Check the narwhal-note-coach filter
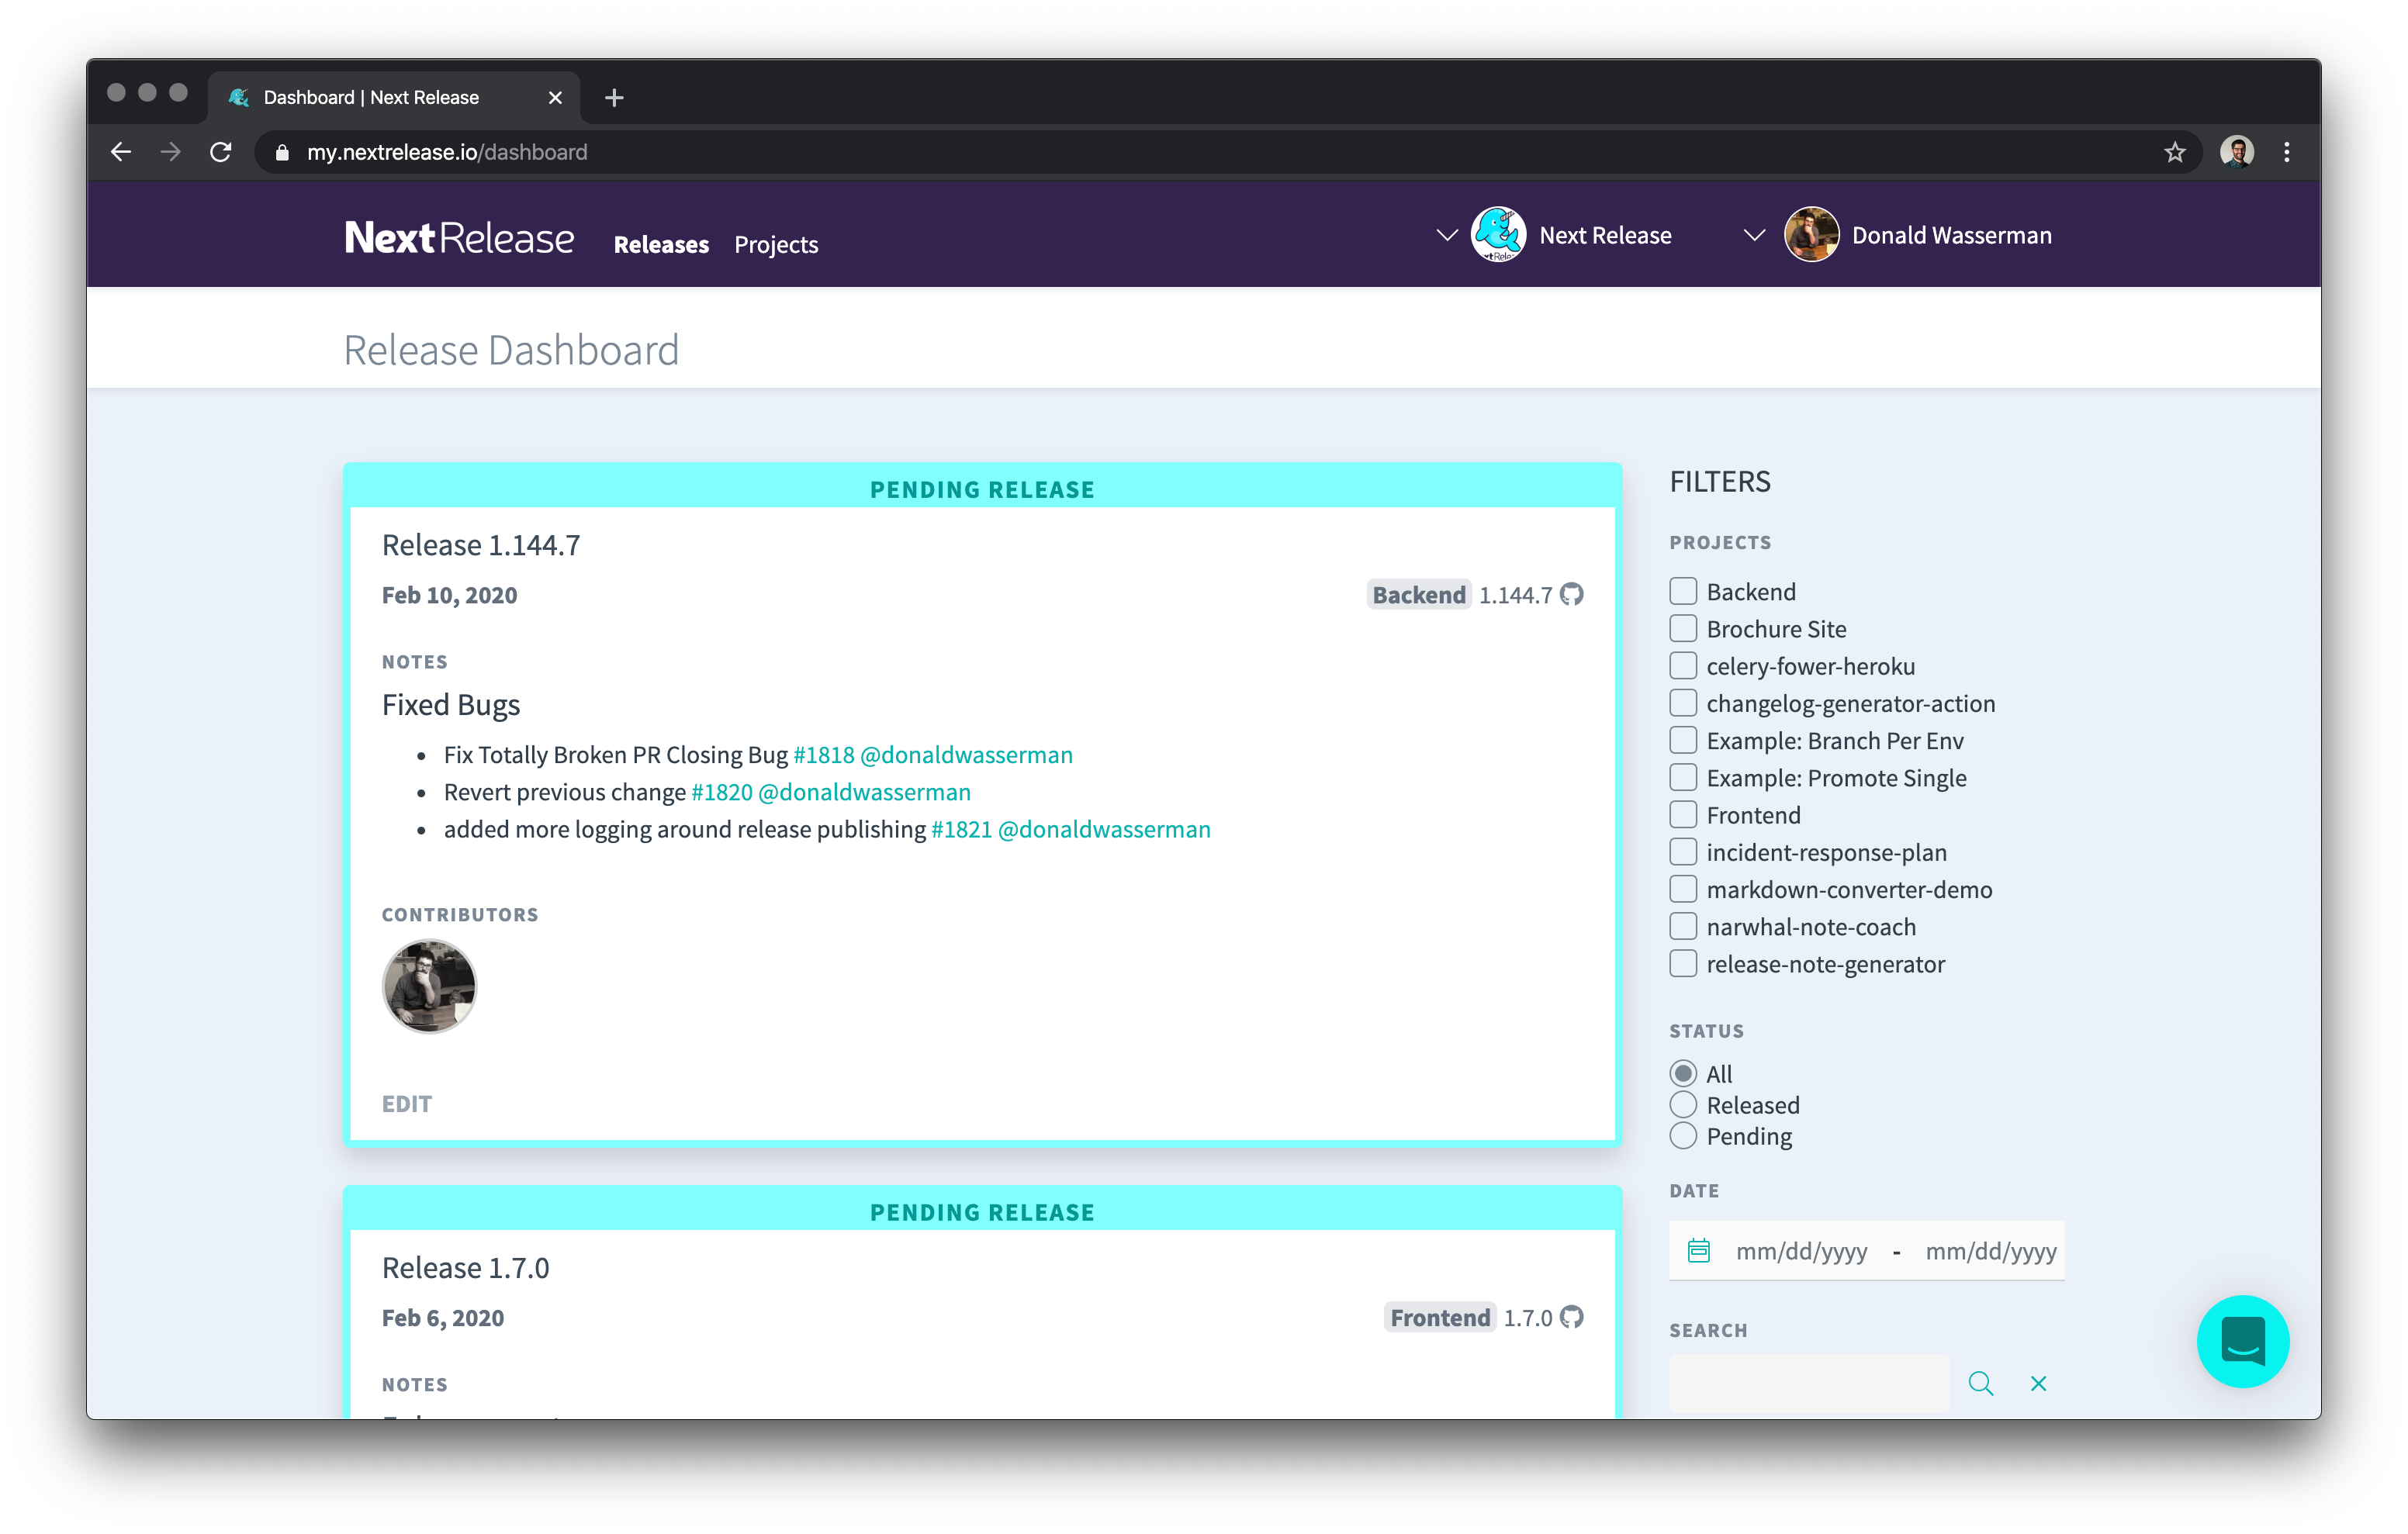2408x1534 pixels. point(1683,927)
